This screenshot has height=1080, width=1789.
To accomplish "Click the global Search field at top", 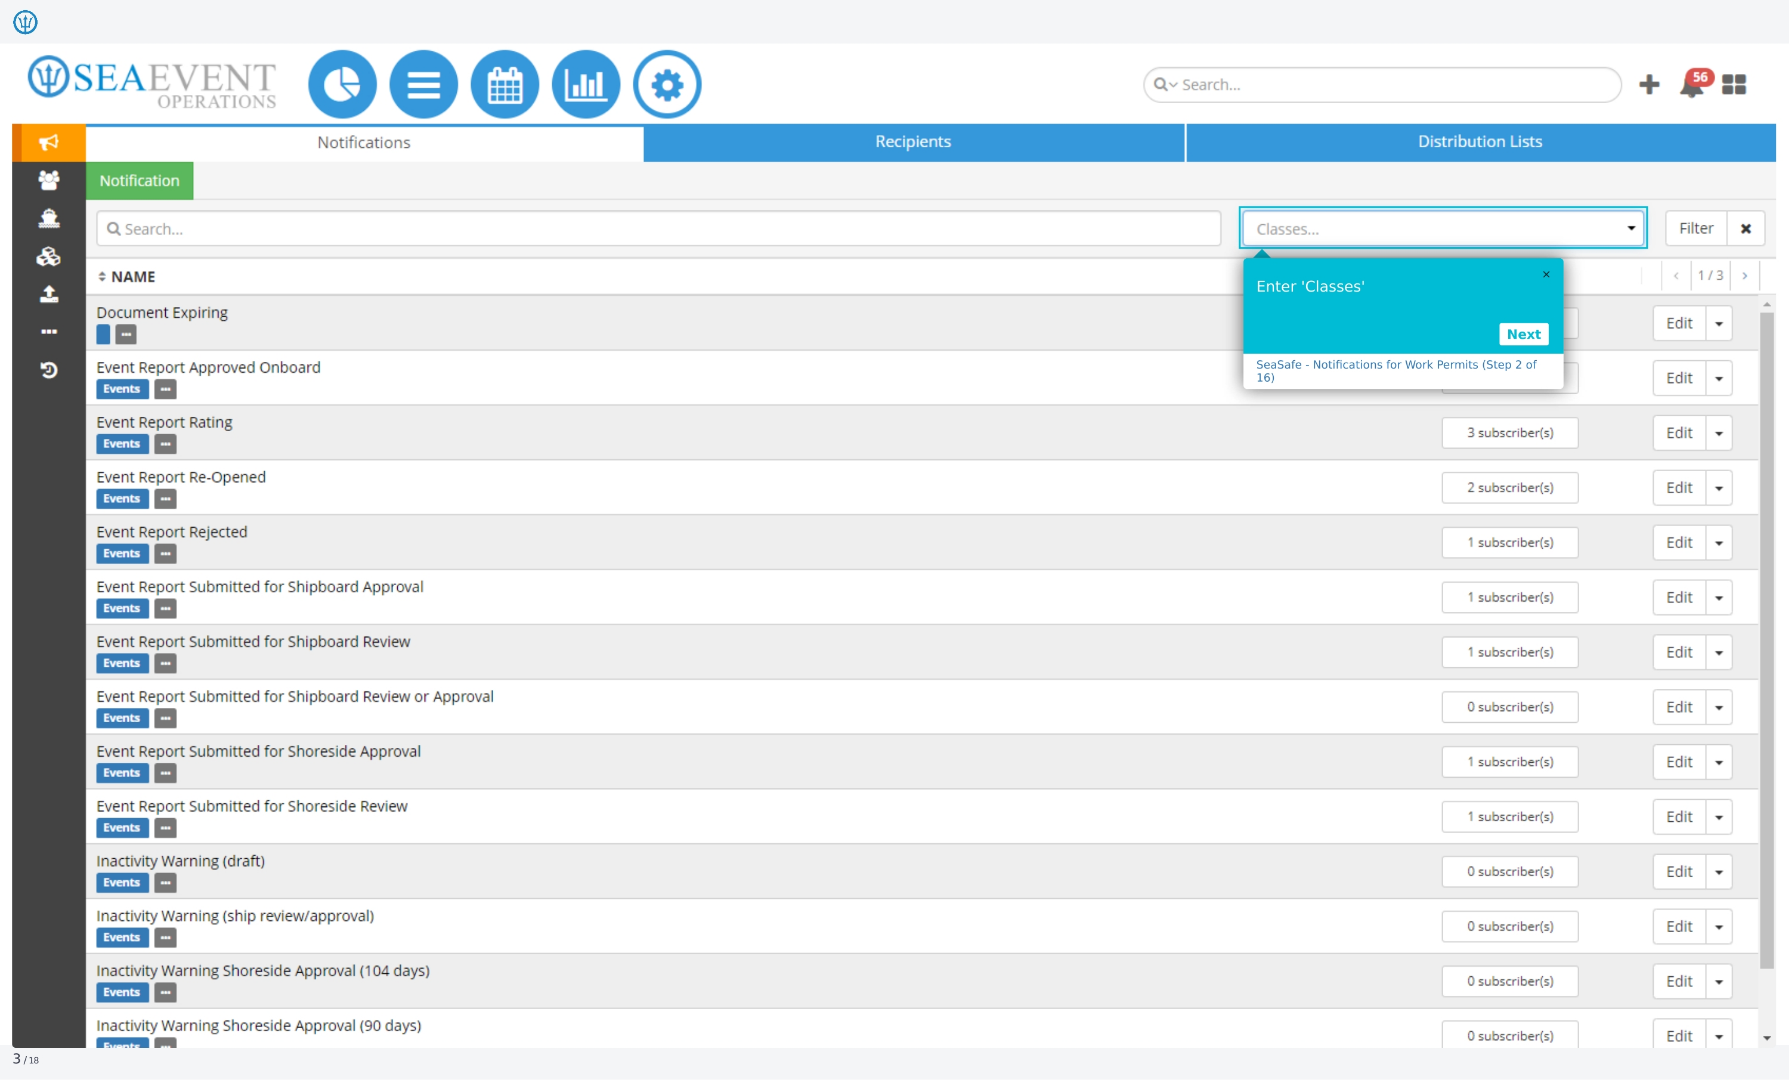I will pyautogui.click(x=1382, y=85).
